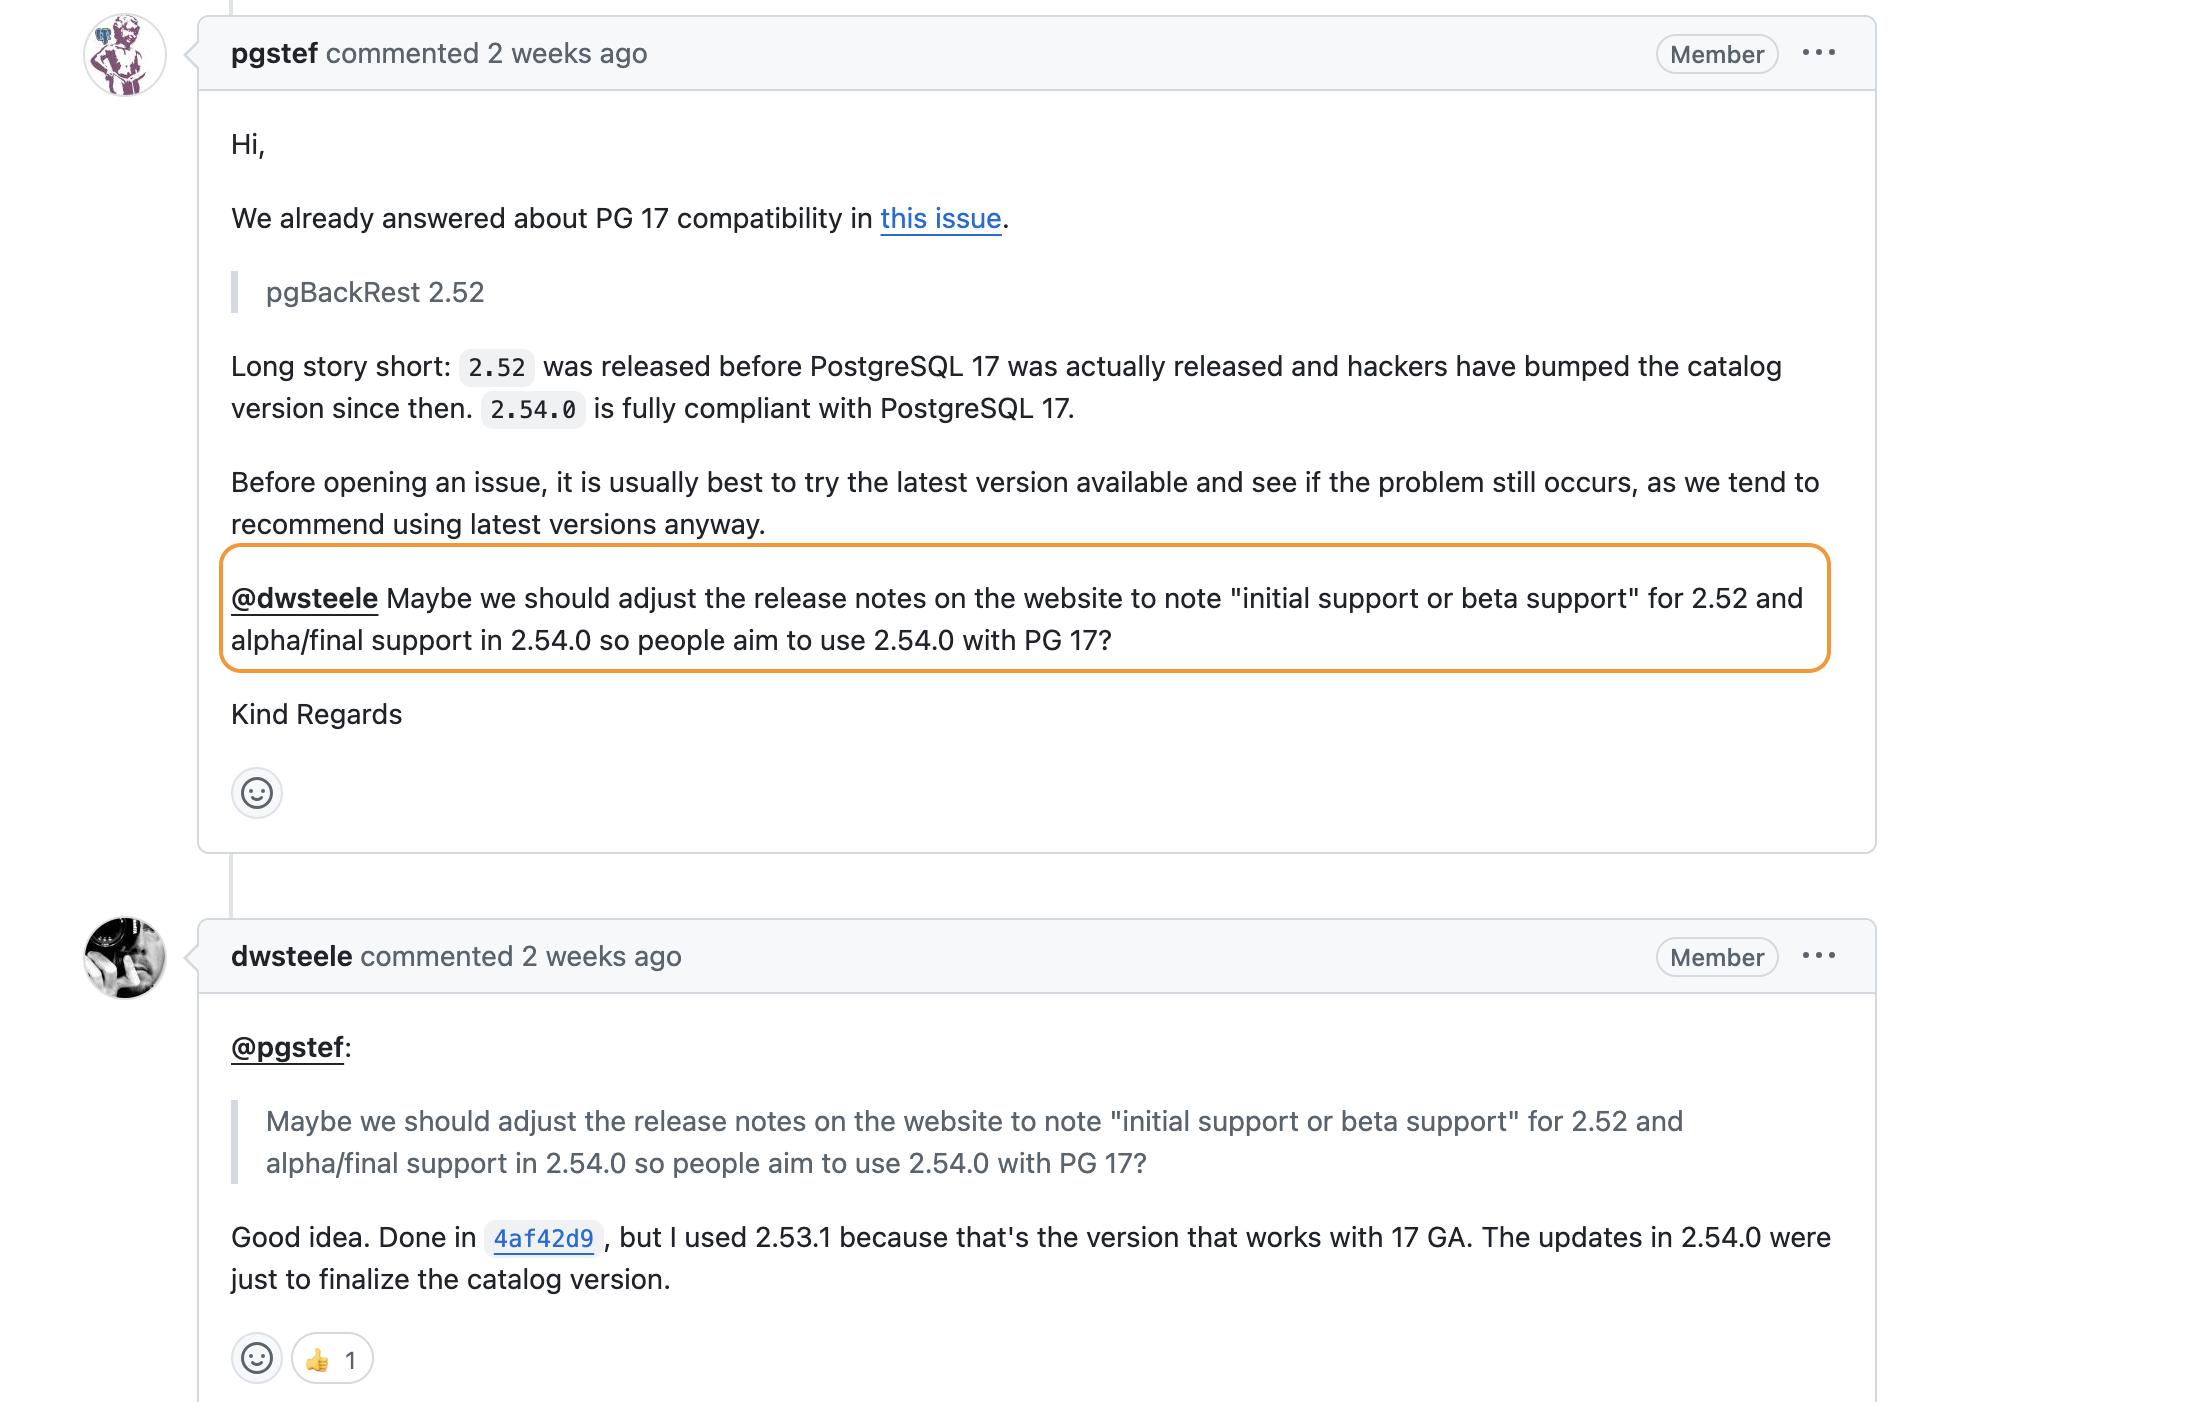Open the "this issue" link
This screenshot has height=1402, width=2208.
(x=940, y=219)
